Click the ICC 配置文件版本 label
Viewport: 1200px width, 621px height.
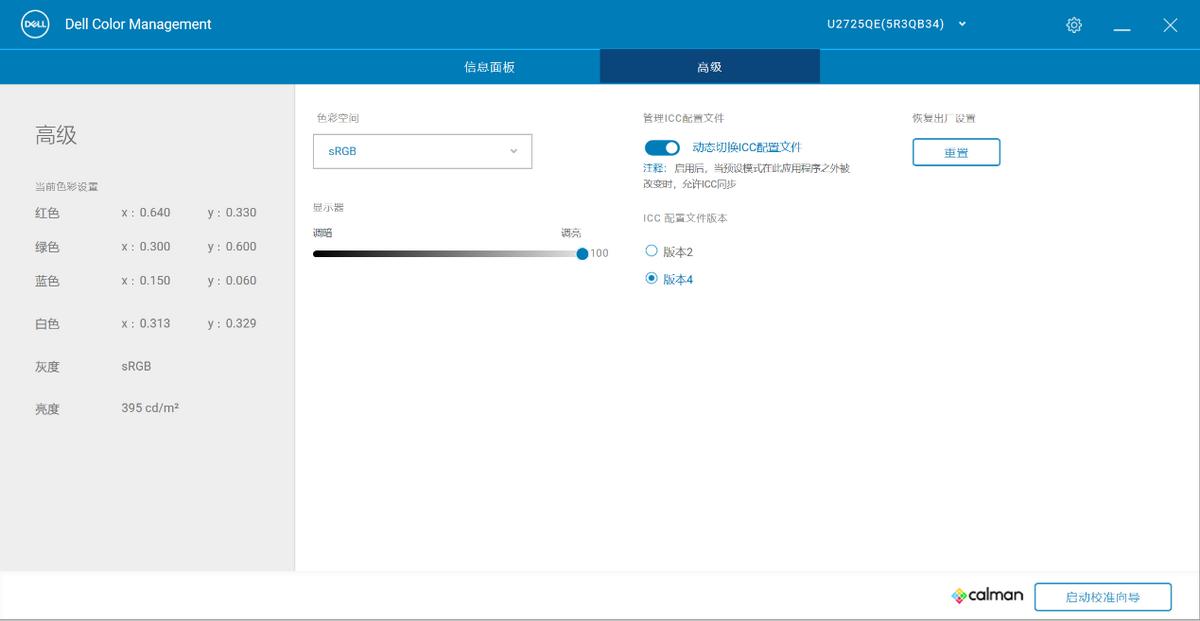point(686,218)
